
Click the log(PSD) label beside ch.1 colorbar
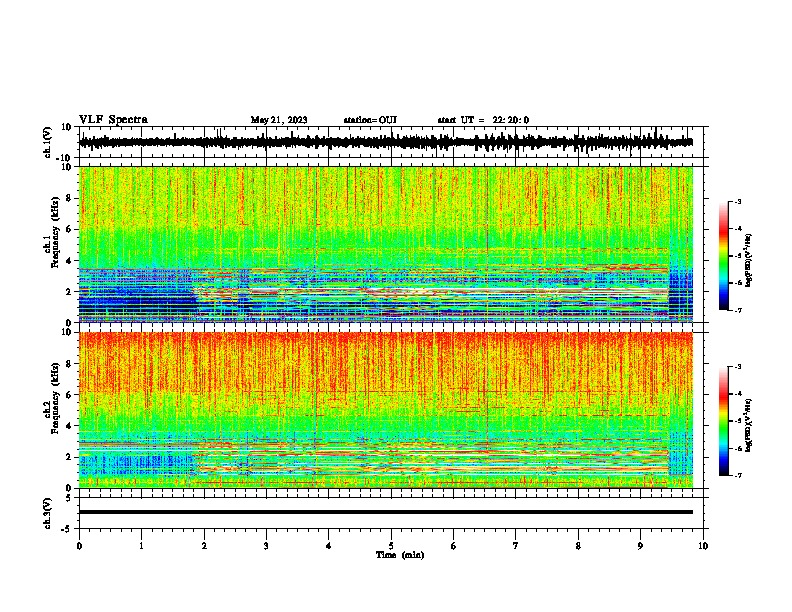749,261
